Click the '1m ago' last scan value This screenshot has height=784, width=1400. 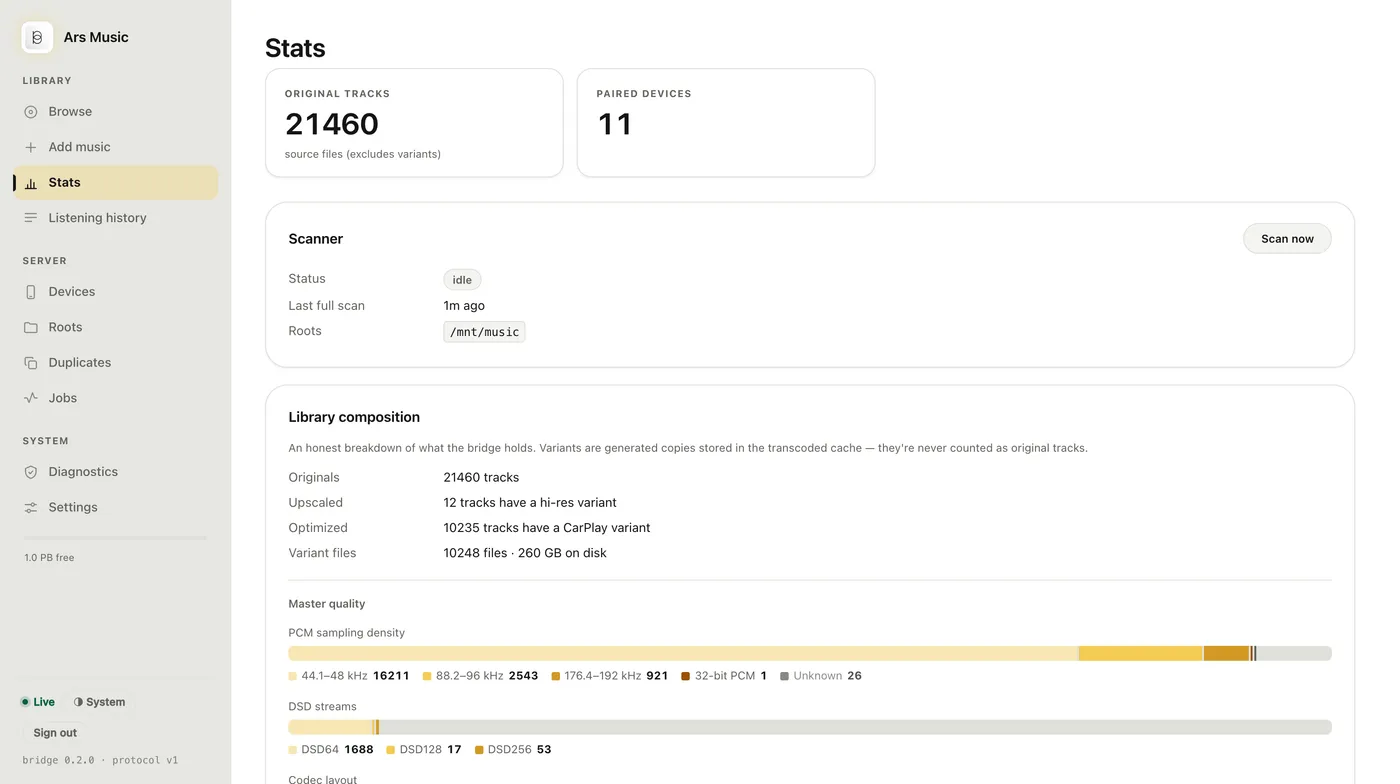pyautogui.click(x=464, y=306)
